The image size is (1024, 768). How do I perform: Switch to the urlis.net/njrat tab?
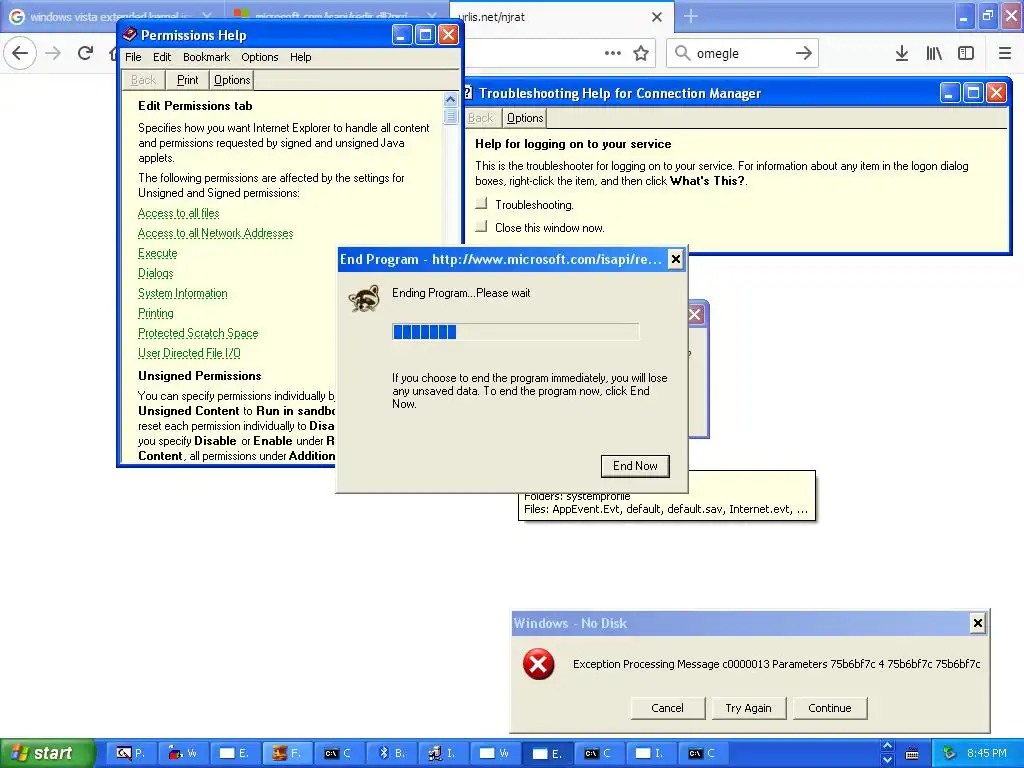pyautogui.click(x=562, y=17)
